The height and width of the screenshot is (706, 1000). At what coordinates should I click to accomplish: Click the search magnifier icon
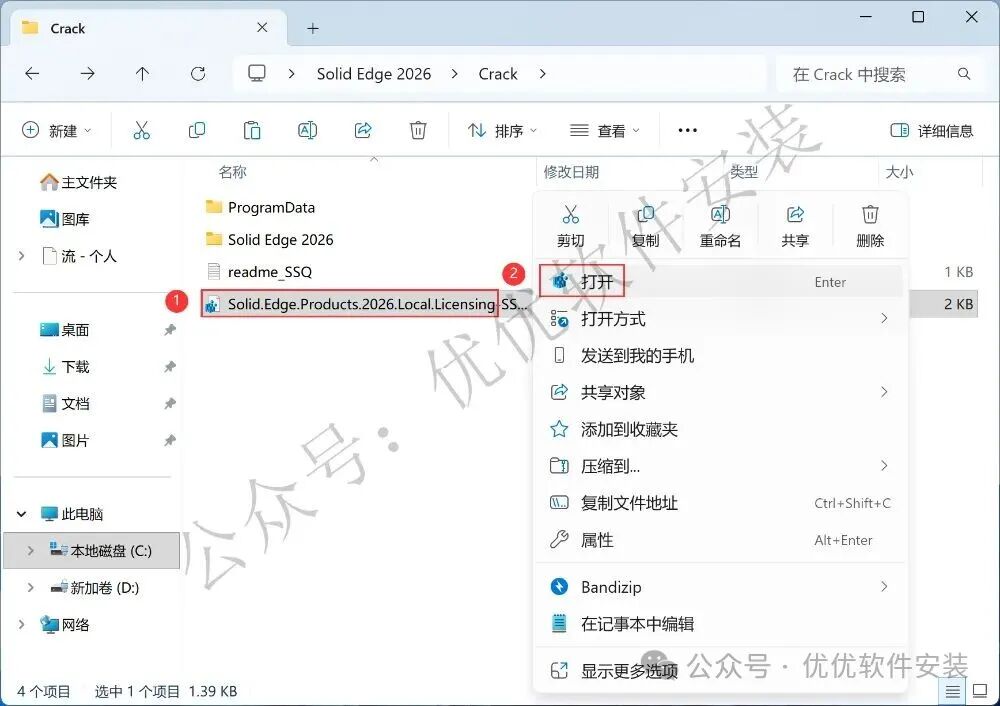click(964, 74)
